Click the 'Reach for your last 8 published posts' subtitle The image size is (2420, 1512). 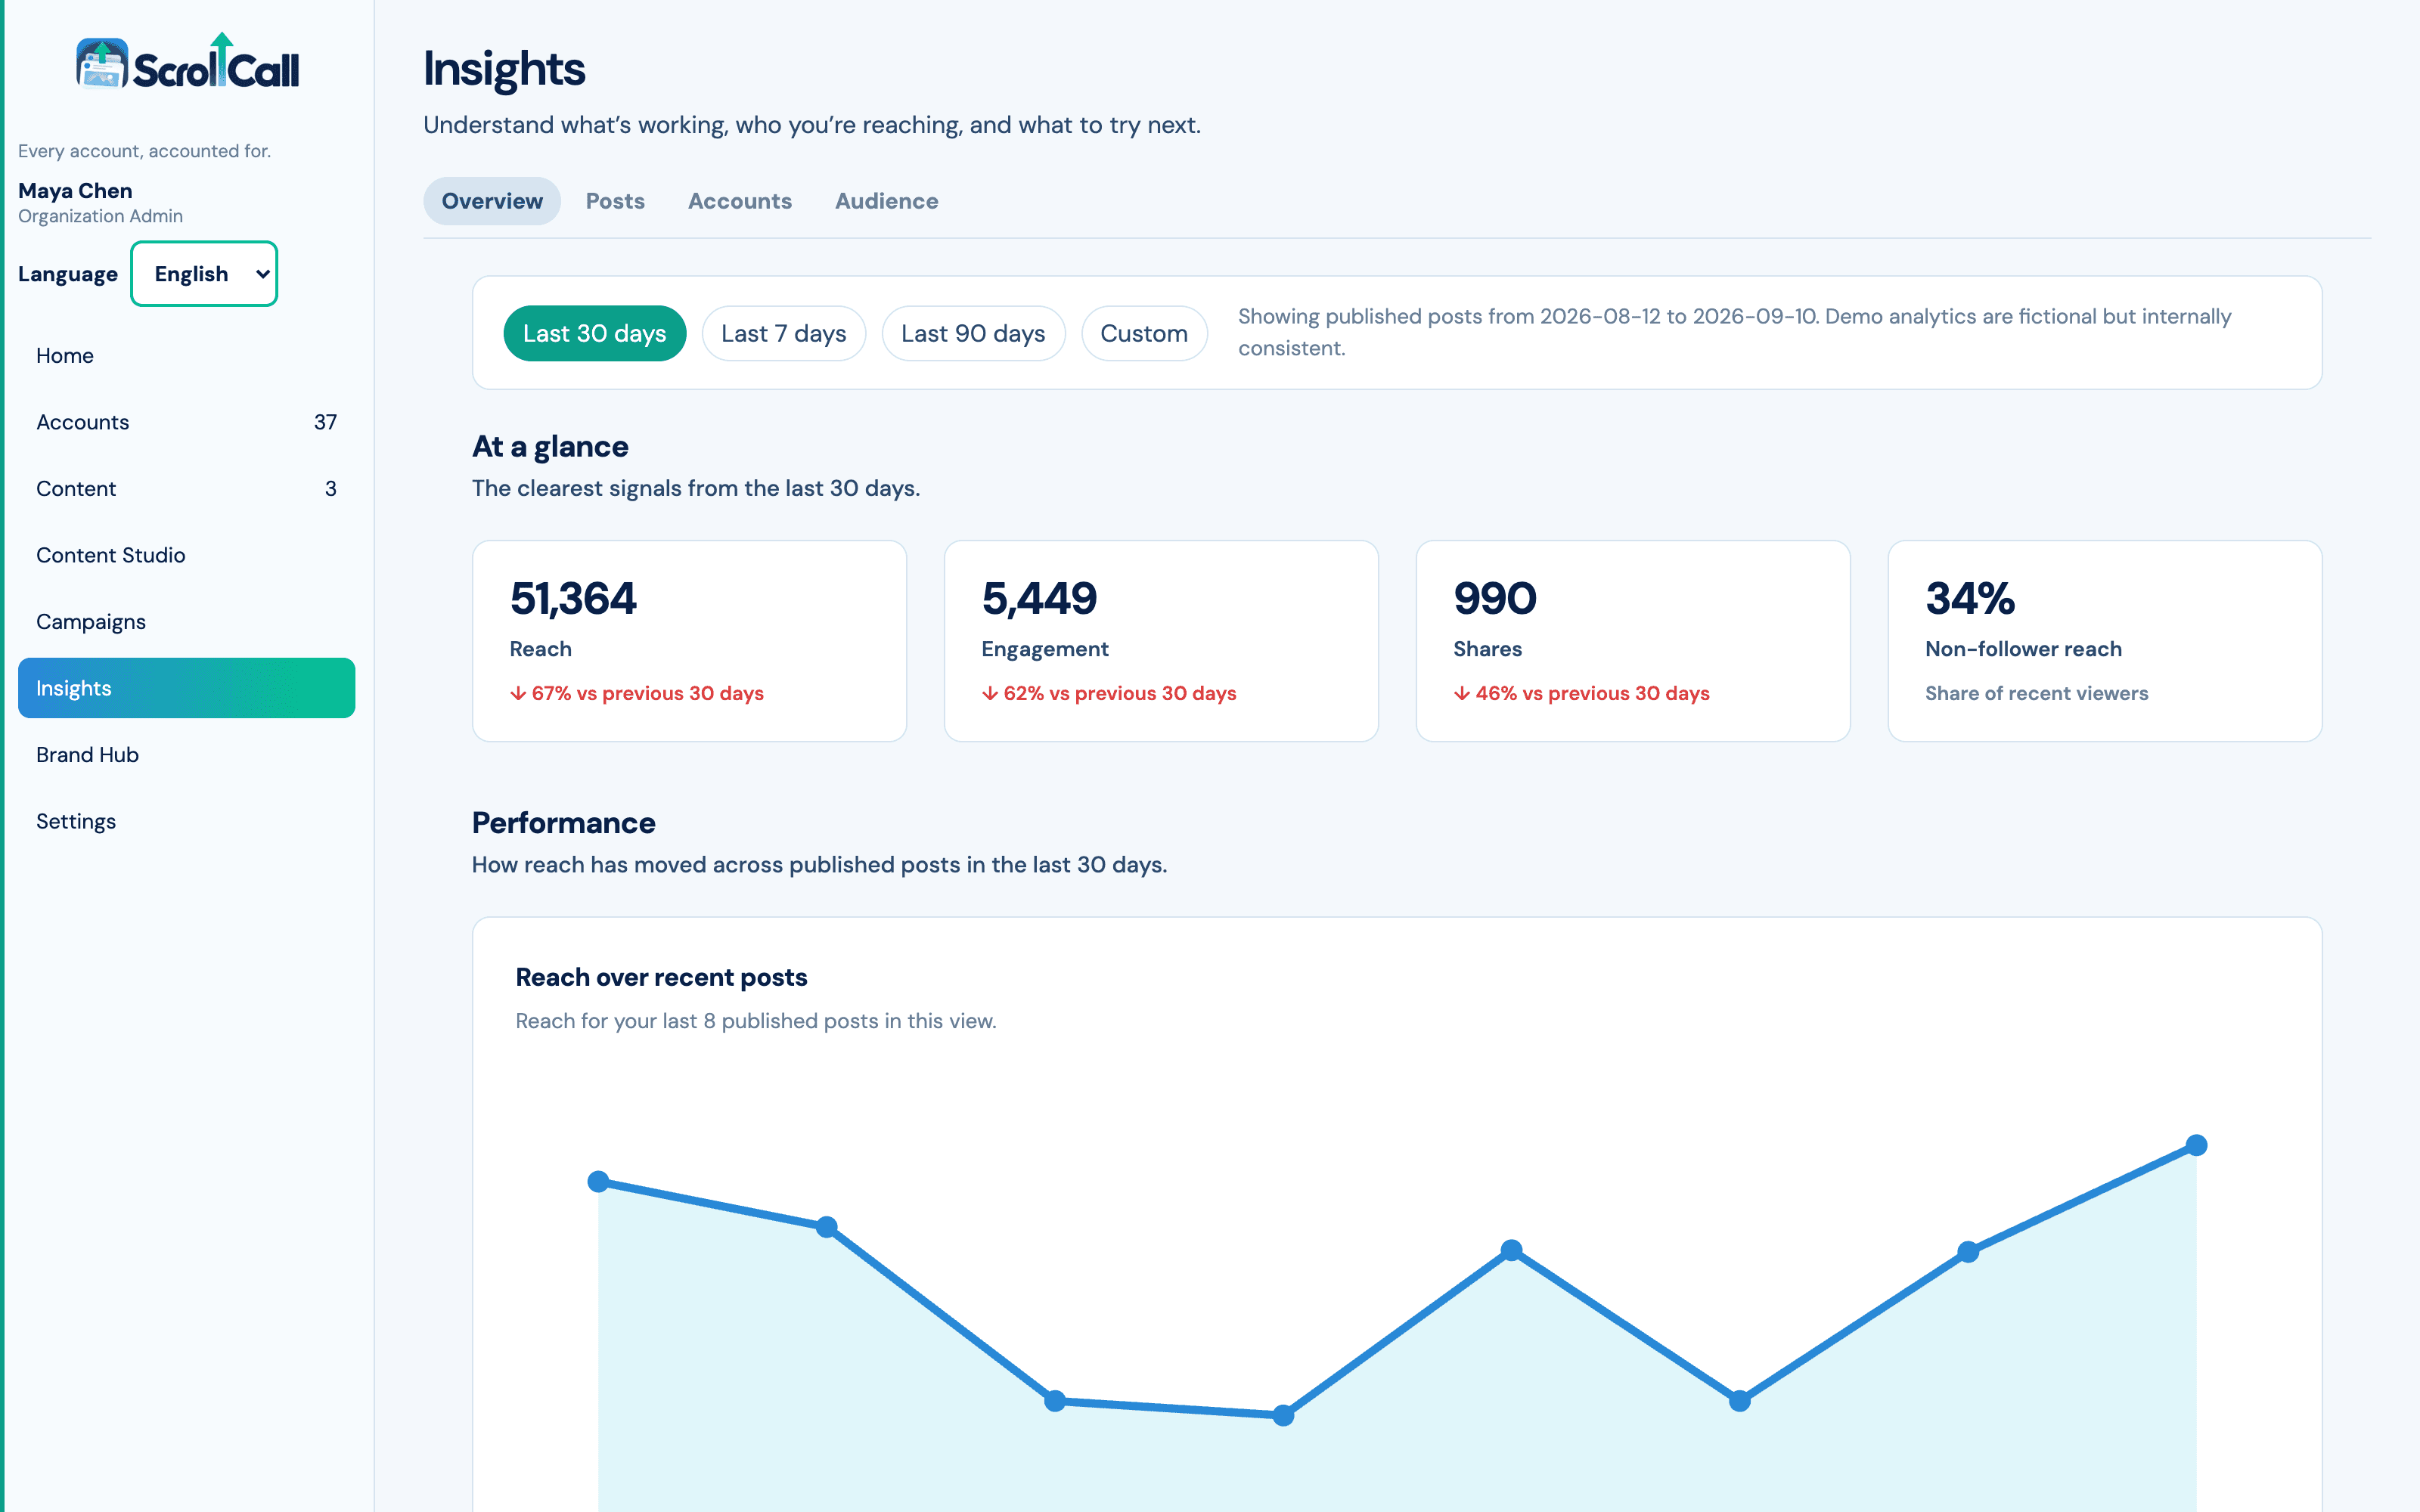tap(756, 1021)
